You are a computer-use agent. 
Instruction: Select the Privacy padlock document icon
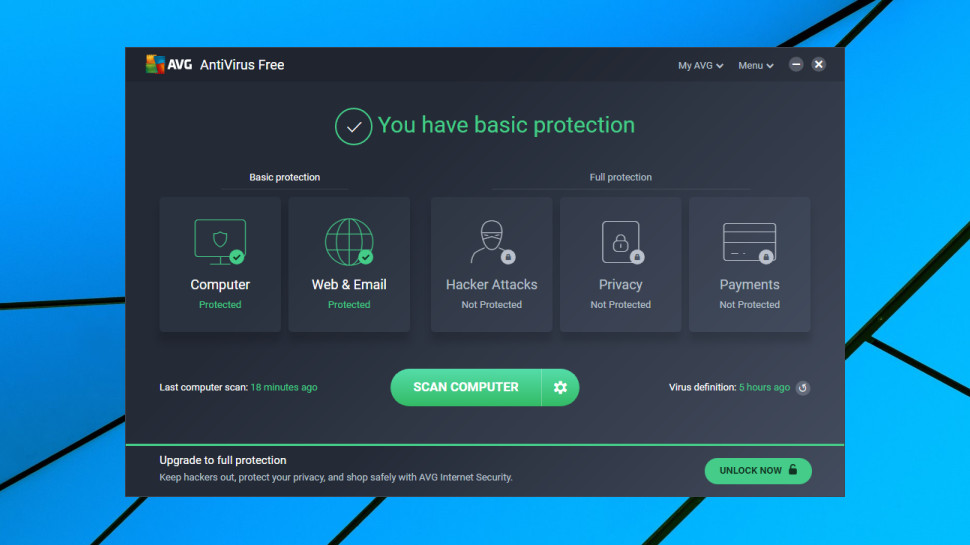[621, 241]
